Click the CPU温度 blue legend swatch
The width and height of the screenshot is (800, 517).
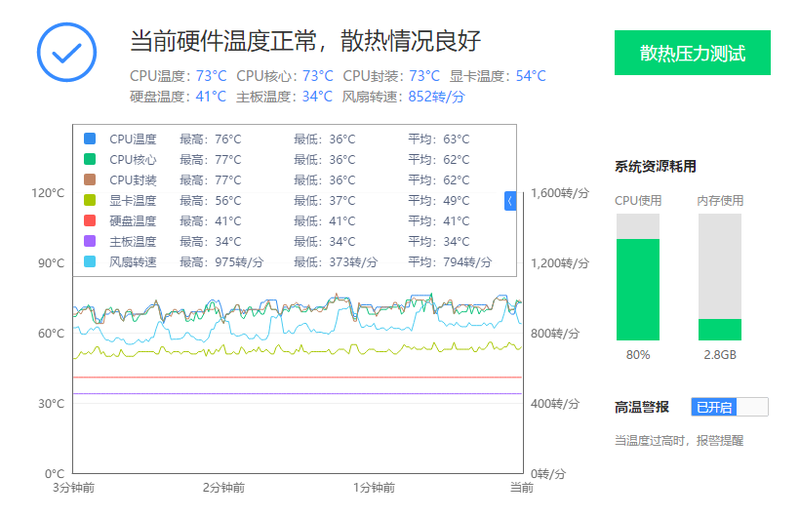click(89, 139)
